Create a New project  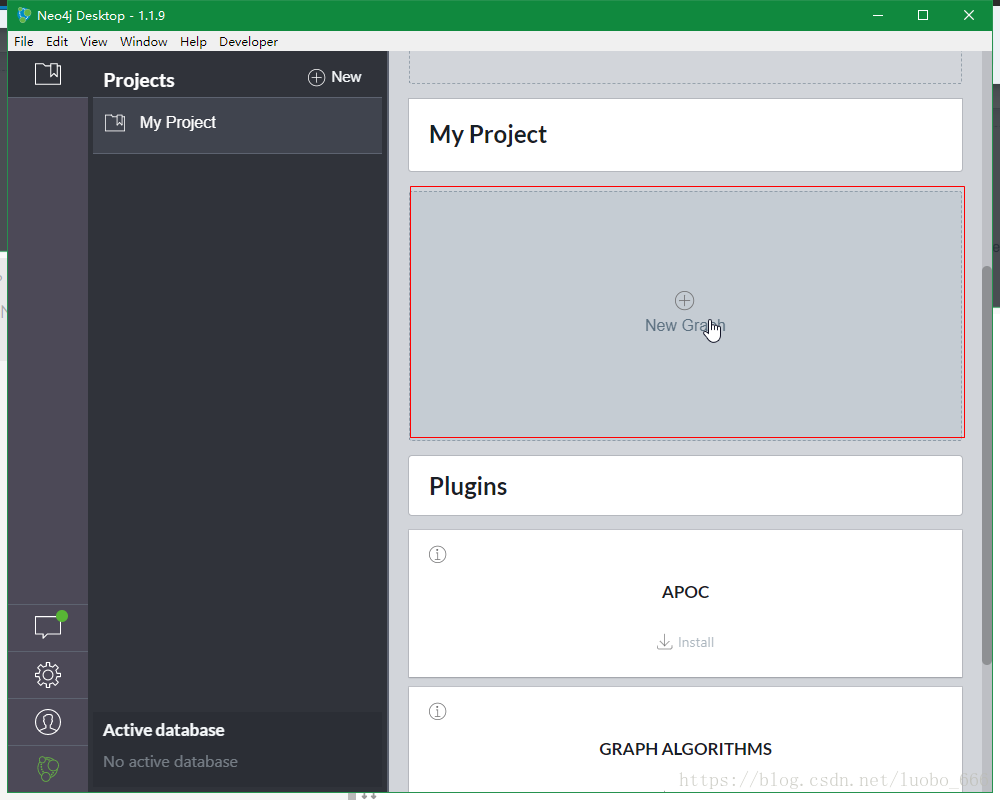tap(335, 77)
